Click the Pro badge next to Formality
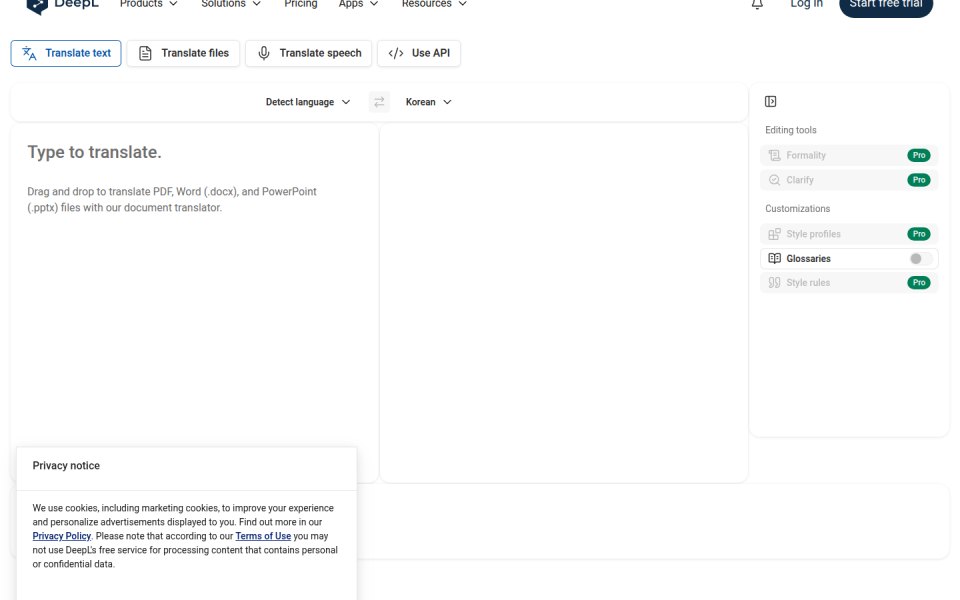The width and height of the screenshot is (960, 600). click(x=918, y=156)
